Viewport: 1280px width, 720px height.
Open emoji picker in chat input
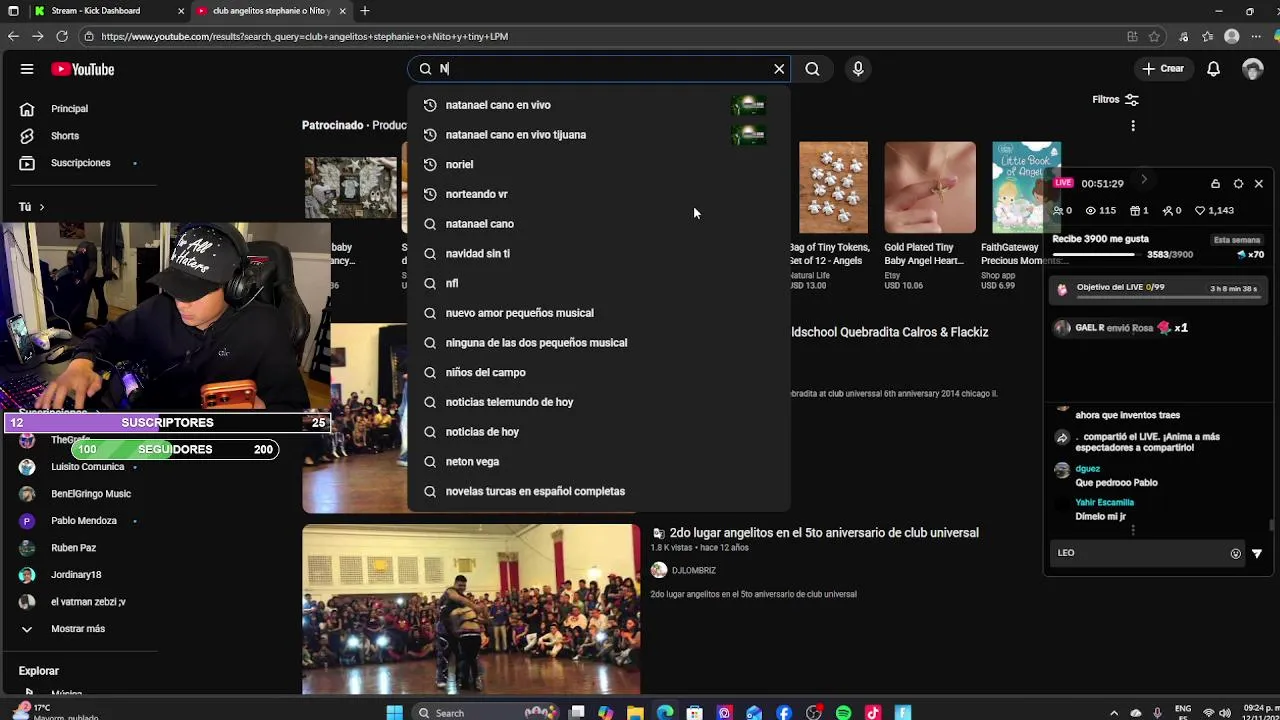pos(1235,553)
